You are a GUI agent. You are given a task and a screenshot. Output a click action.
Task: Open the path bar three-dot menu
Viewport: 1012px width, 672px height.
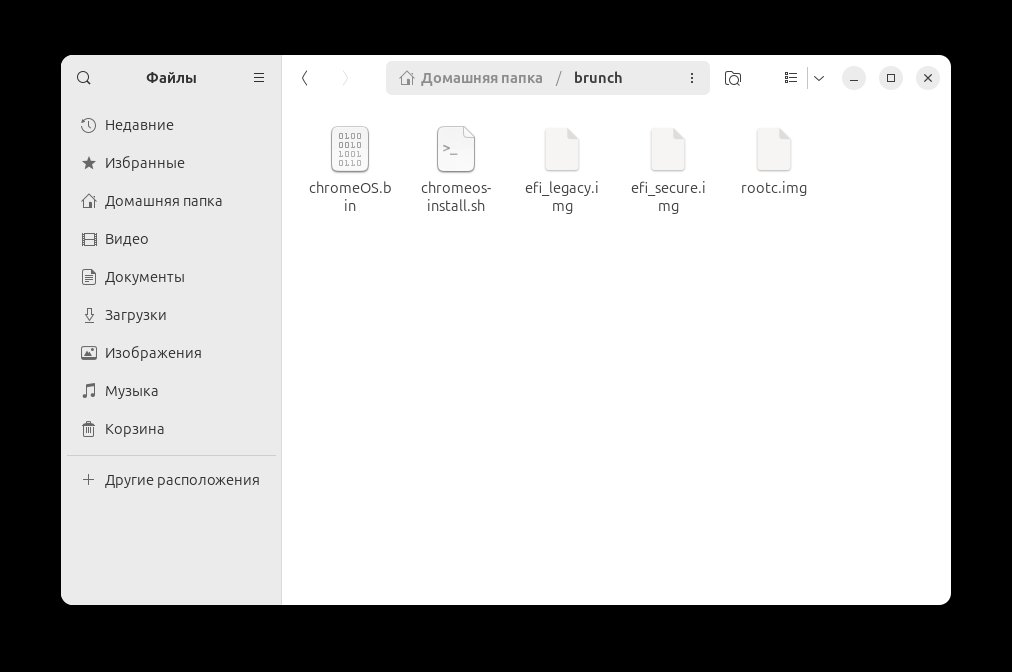pyautogui.click(x=692, y=78)
